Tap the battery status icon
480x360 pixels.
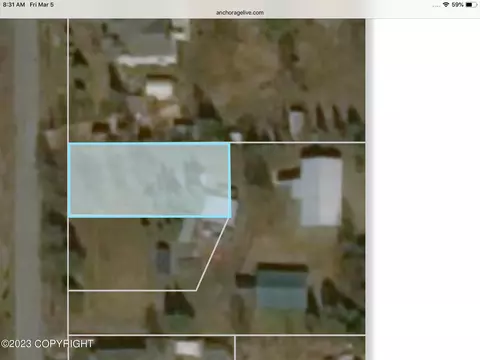tap(471, 5)
